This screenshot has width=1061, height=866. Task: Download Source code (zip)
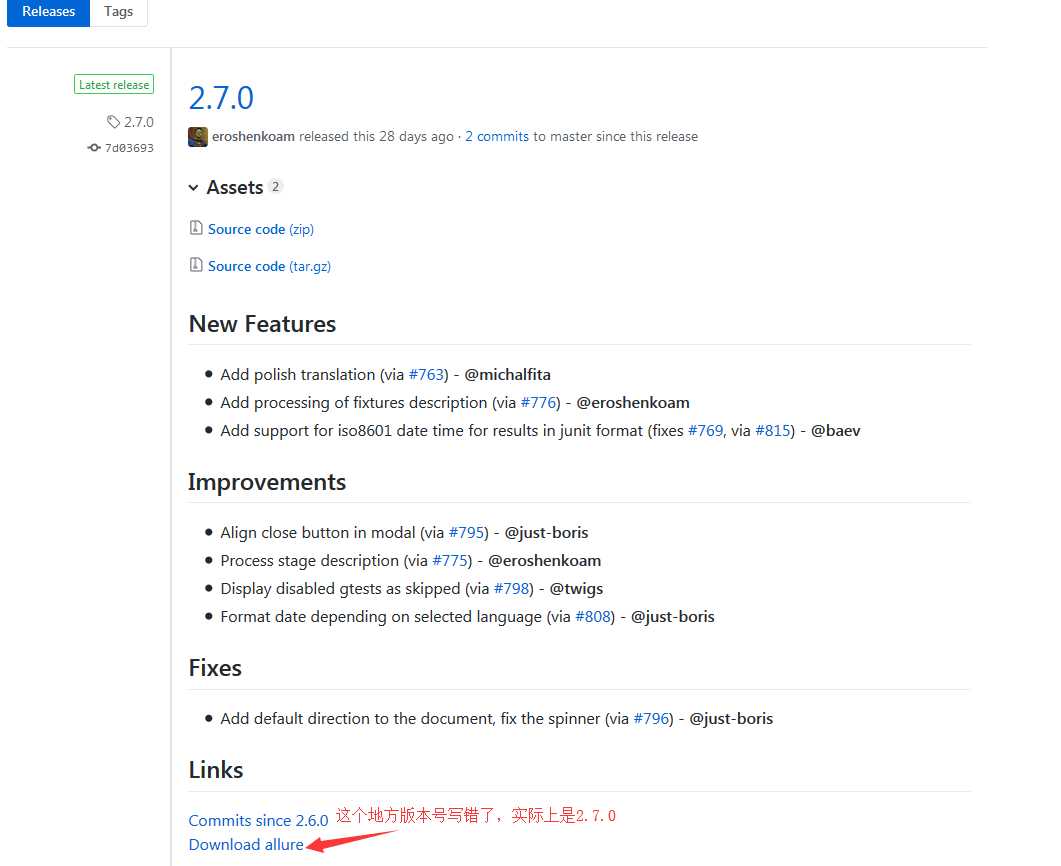click(261, 229)
